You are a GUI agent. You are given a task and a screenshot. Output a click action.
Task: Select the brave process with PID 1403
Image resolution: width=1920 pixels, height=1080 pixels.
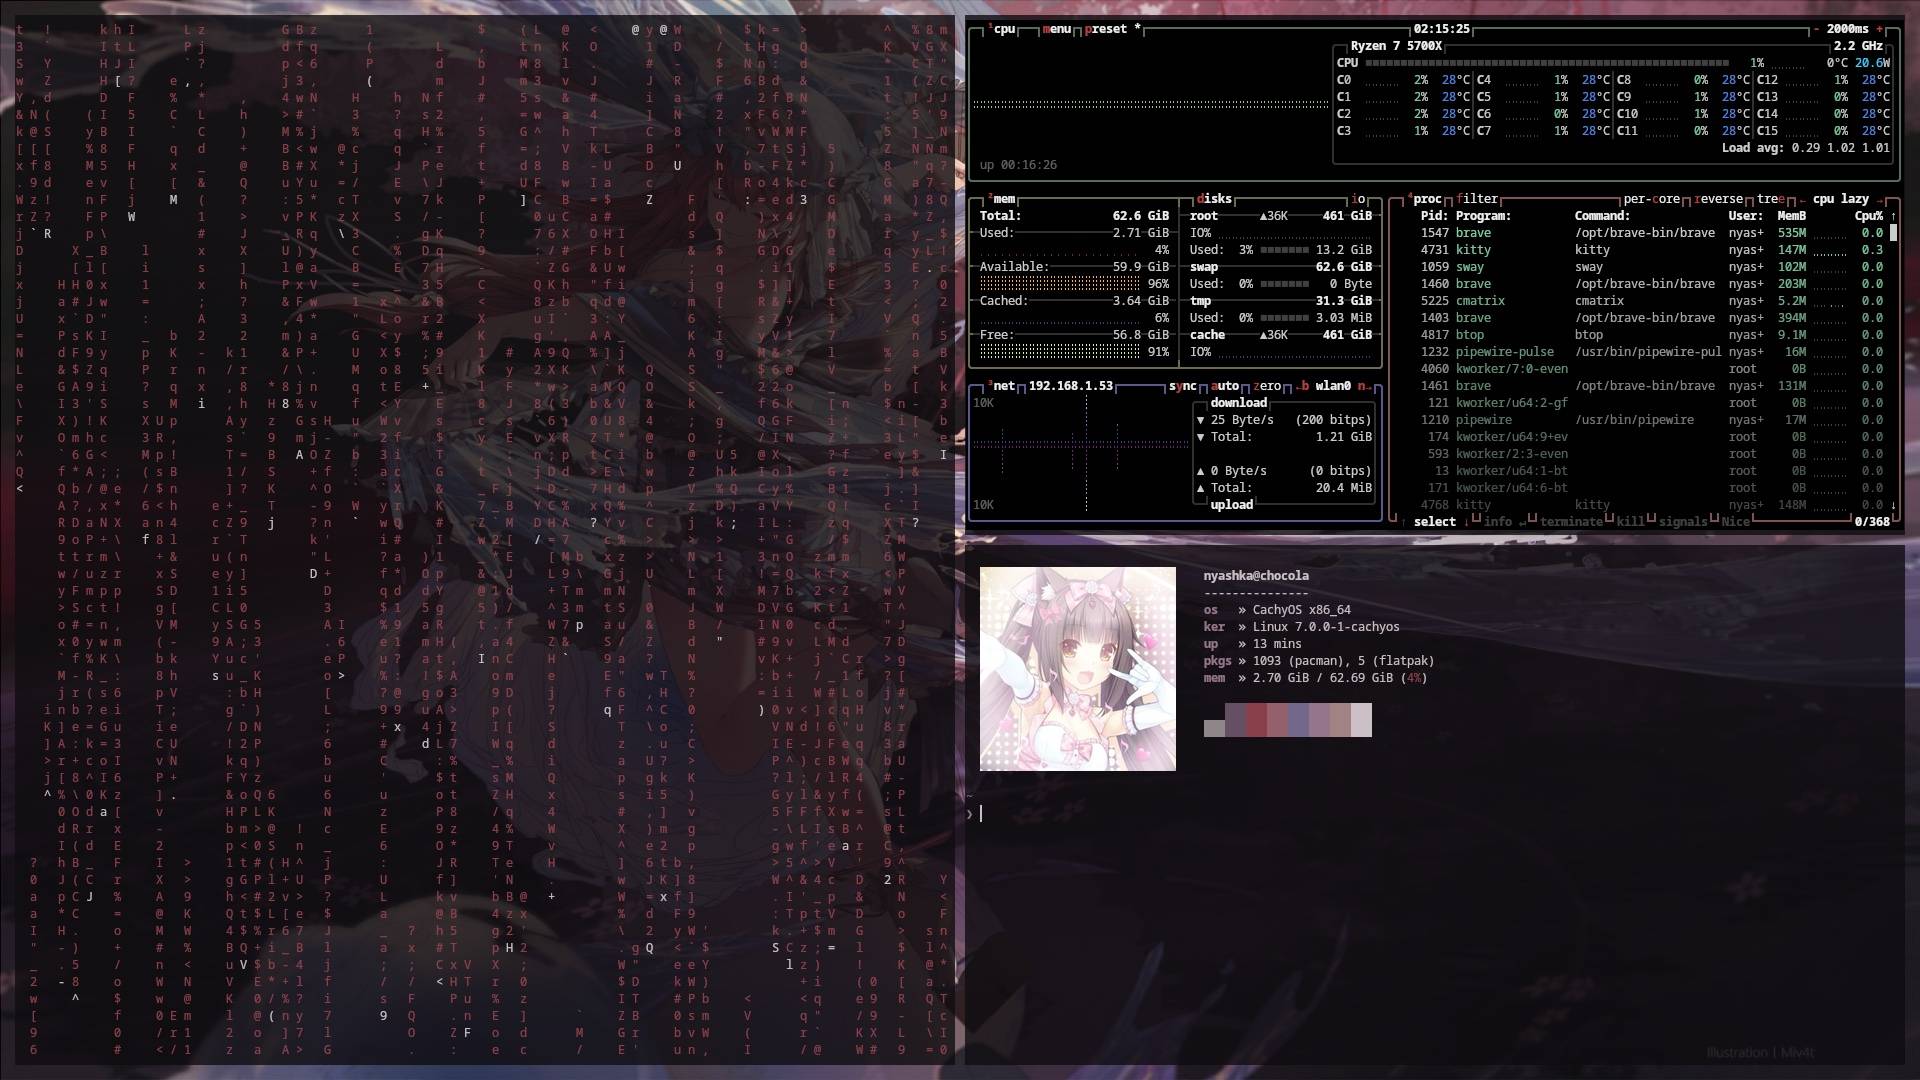coord(1651,318)
